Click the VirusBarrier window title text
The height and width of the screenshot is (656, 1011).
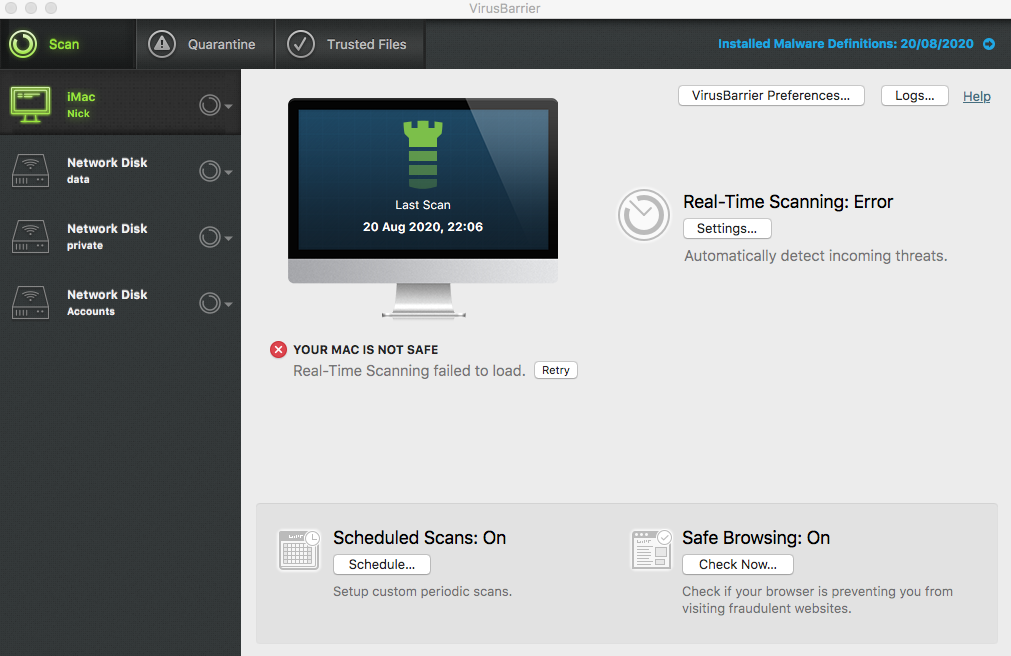[505, 8]
